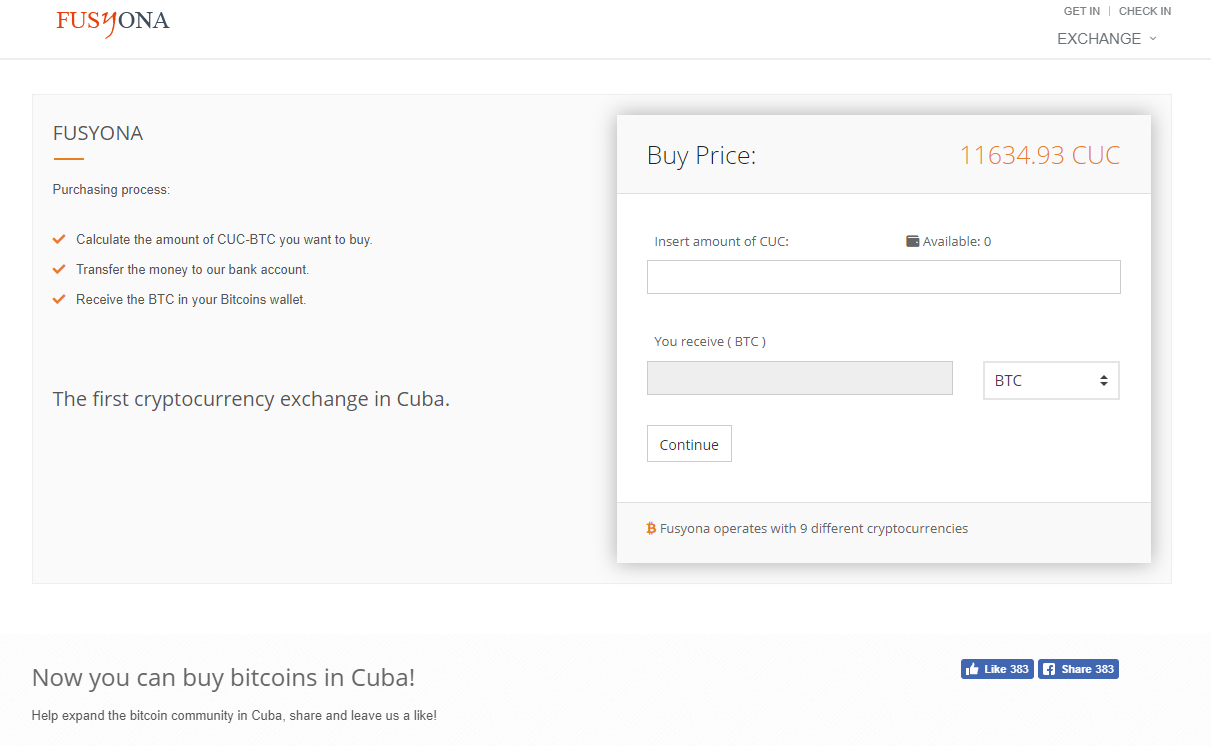
Task: Click checkmark beside 'Calculate the amount' step
Action: click(59, 240)
